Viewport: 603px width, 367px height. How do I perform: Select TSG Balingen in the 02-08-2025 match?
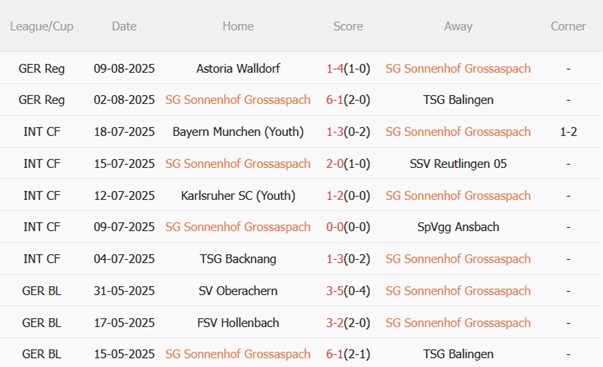pyautogui.click(x=458, y=100)
